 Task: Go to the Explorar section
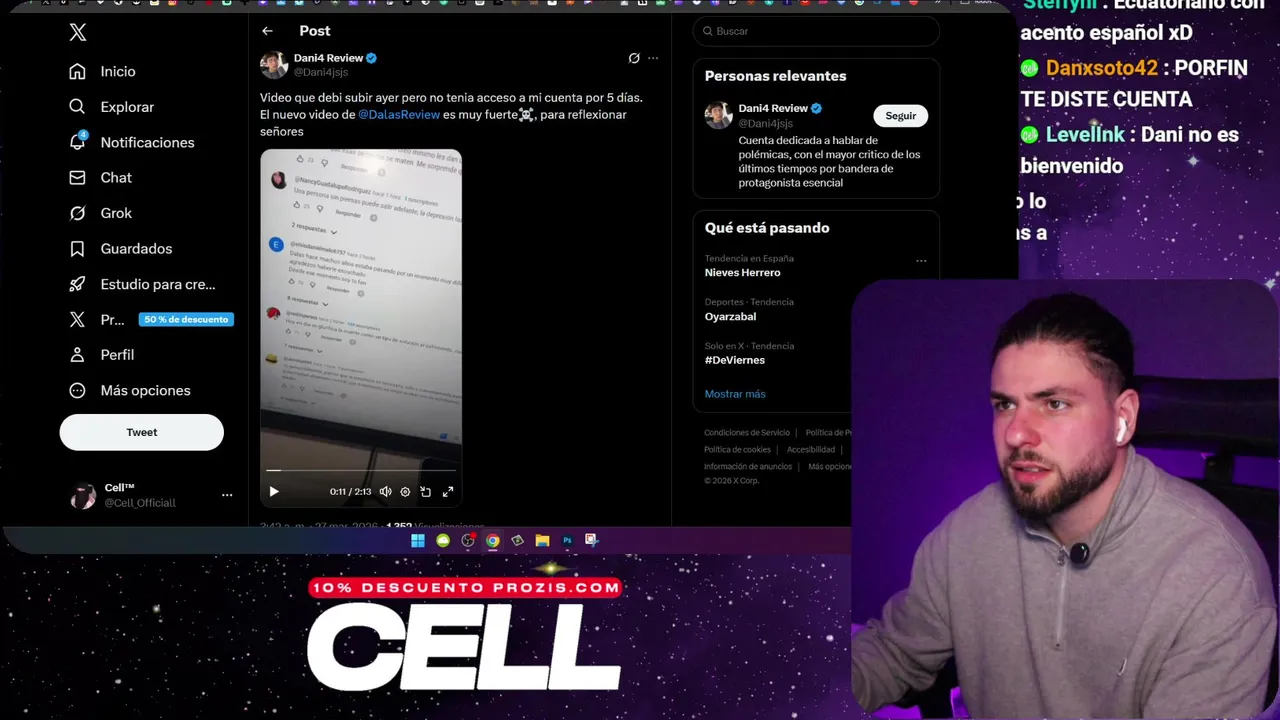point(111,107)
